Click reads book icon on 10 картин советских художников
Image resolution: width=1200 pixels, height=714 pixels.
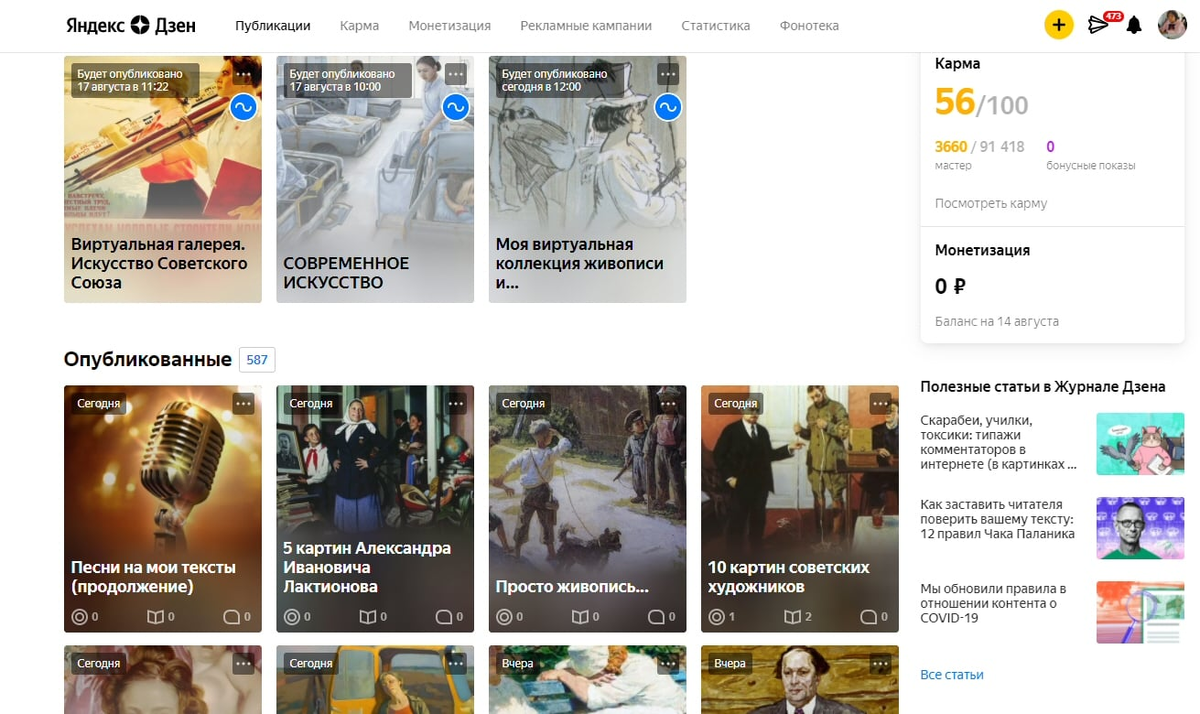tap(792, 617)
